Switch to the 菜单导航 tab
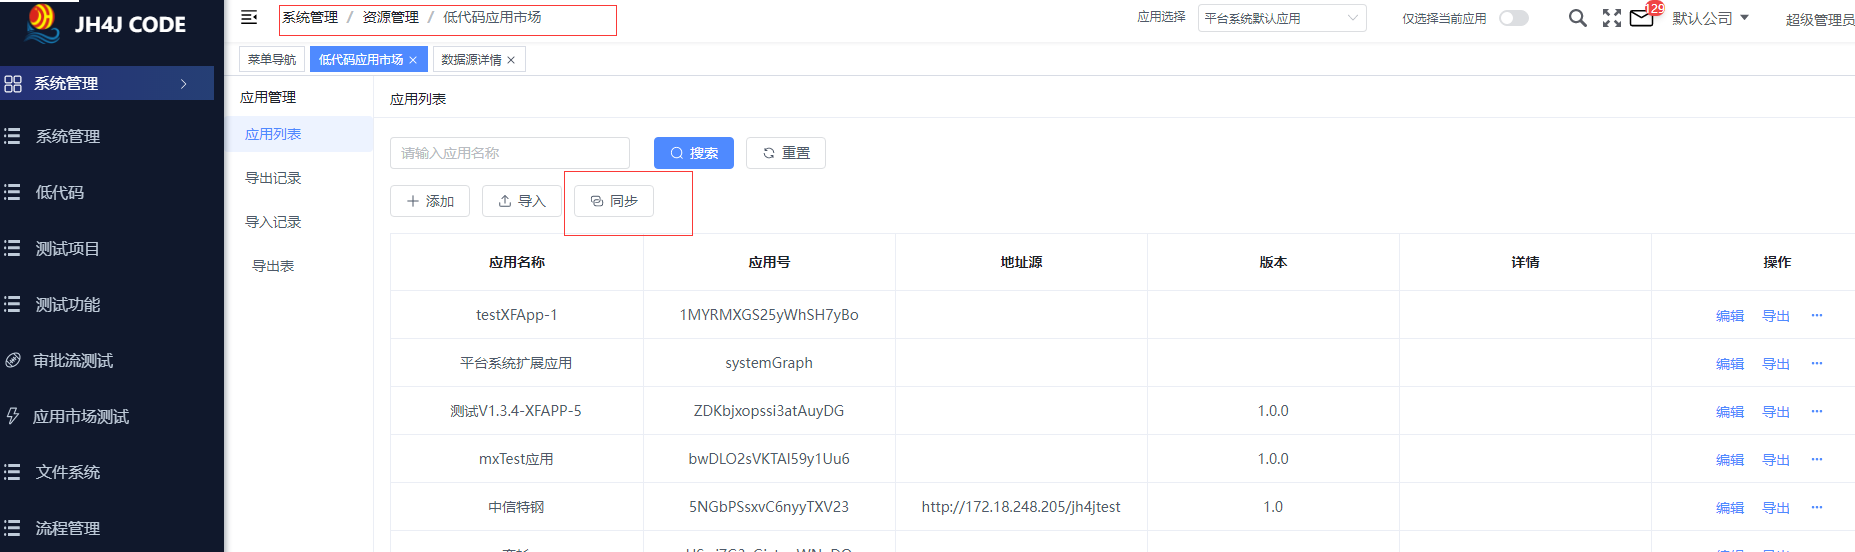1855x552 pixels. (272, 60)
